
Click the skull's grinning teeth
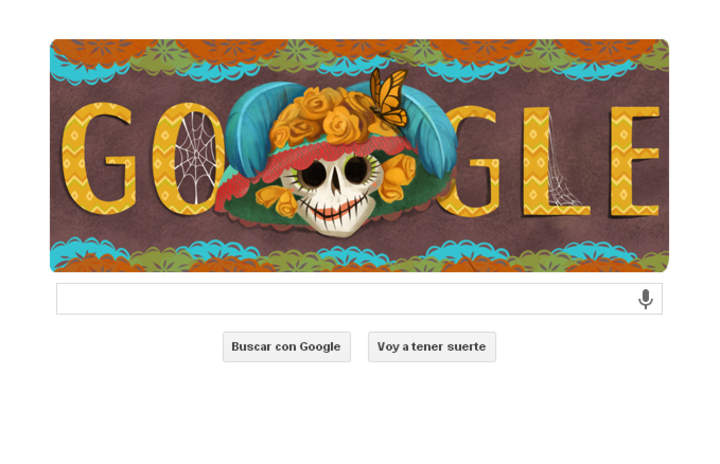pos(333,211)
